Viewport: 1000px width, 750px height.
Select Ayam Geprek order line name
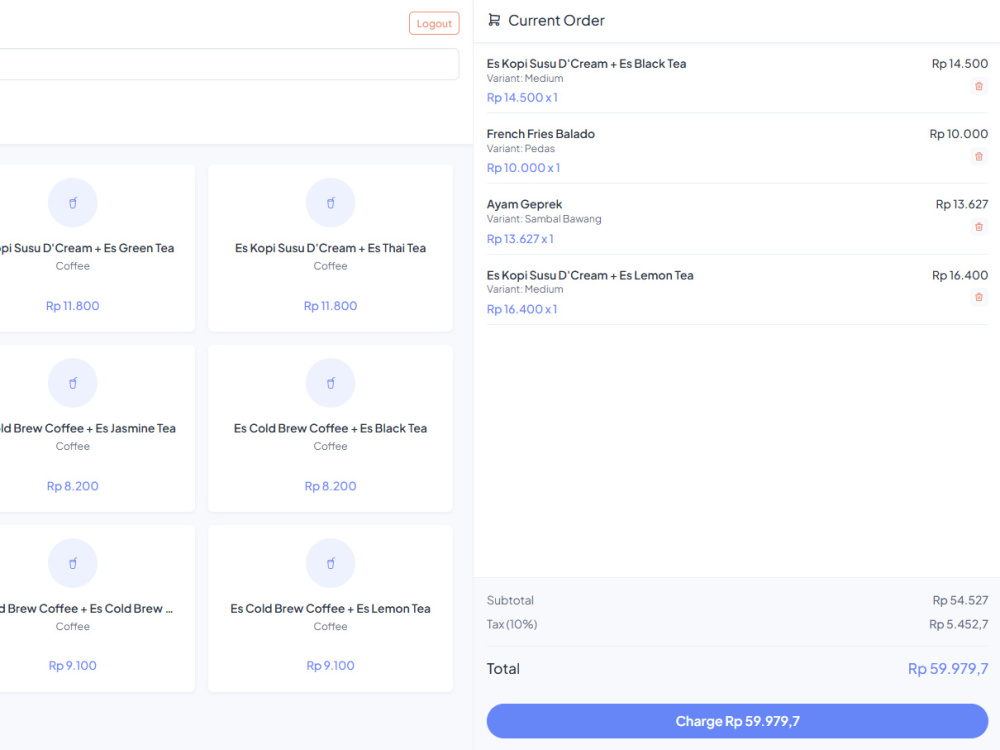(524, 205)
